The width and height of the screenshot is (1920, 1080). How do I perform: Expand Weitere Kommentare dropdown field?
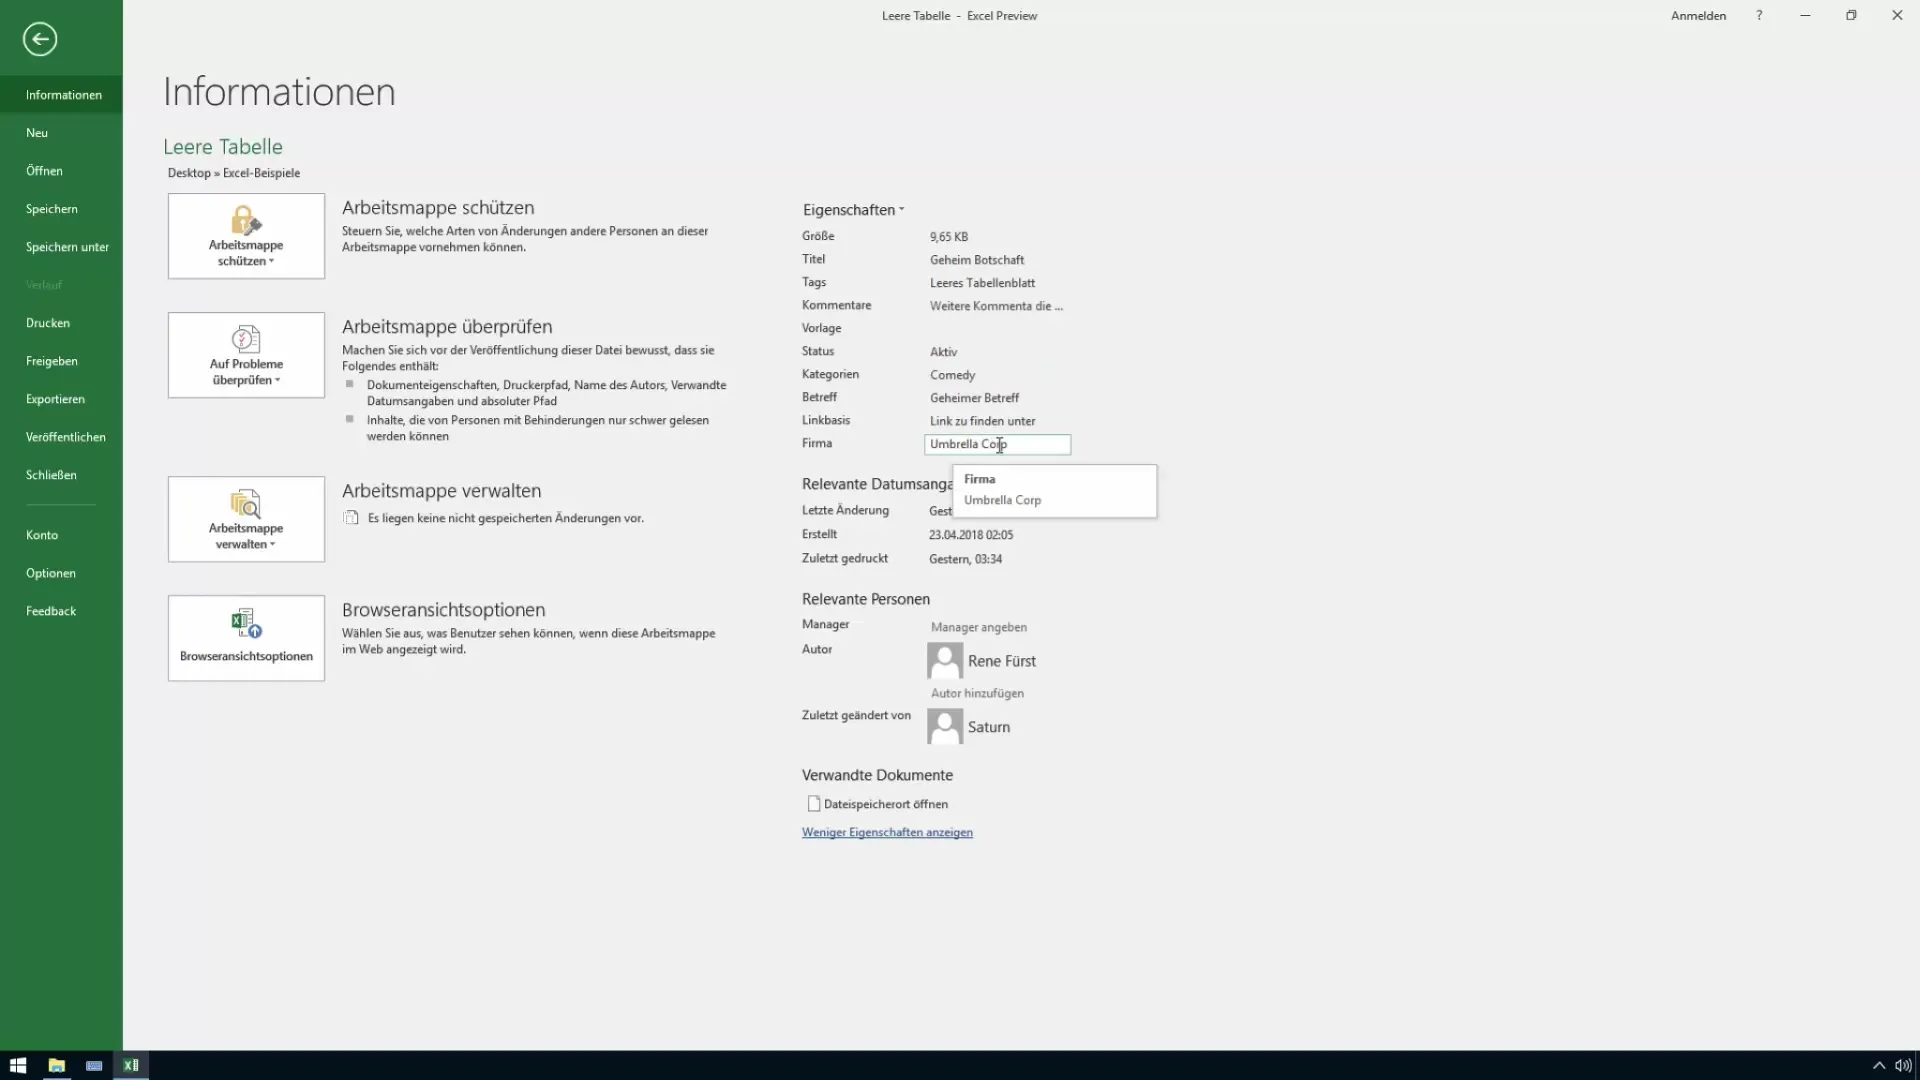coord(996,305)
